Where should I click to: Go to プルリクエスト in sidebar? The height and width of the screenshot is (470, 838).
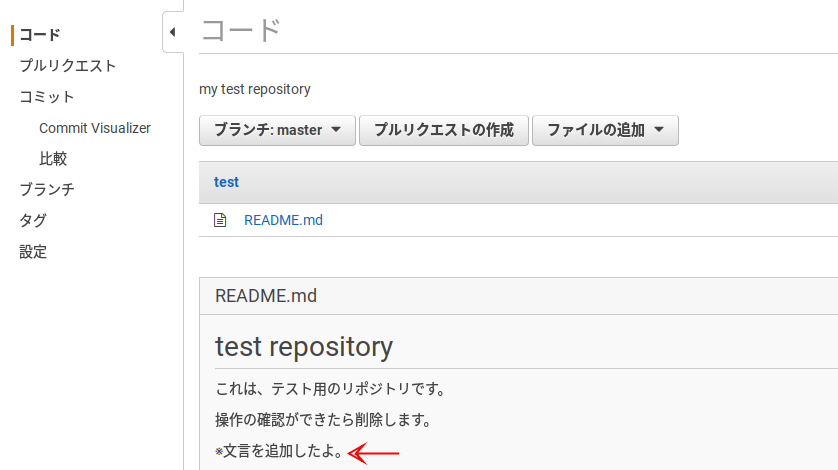[x=68, y=66]
